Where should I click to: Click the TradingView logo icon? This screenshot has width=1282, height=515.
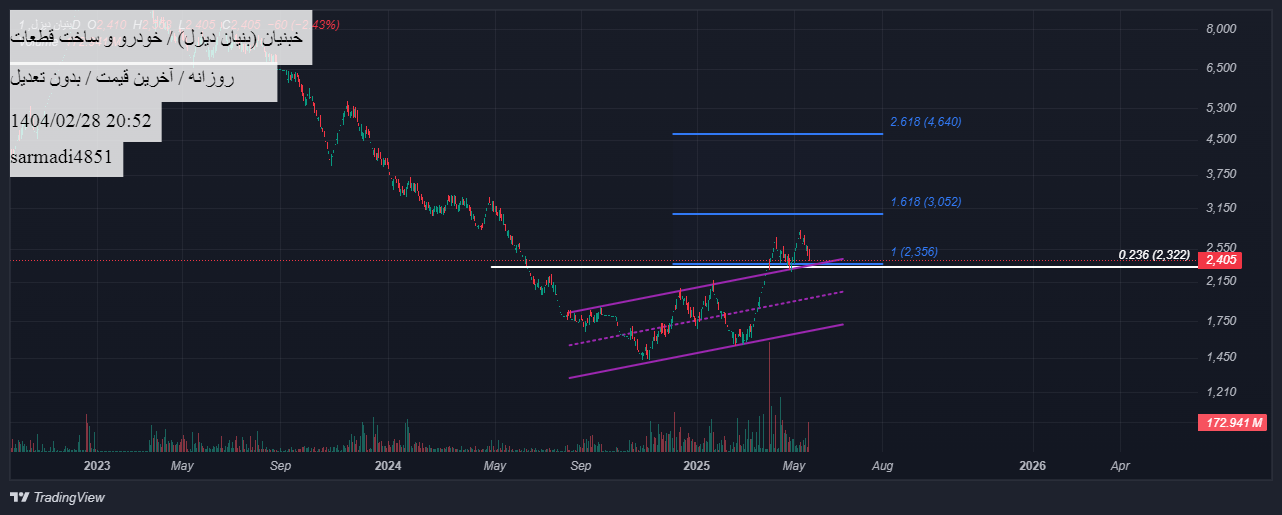[19, 497]
